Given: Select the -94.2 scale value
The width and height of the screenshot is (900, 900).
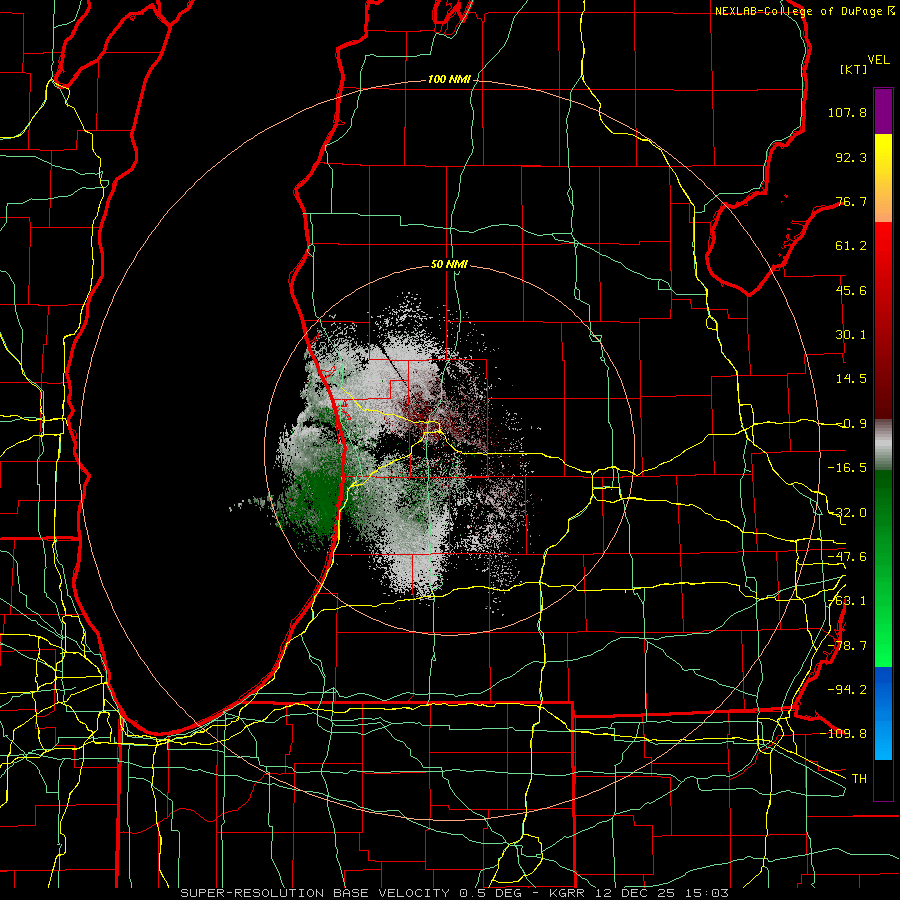Looking at the screenshot, I should pyautogui.click(x=847, y=689).
